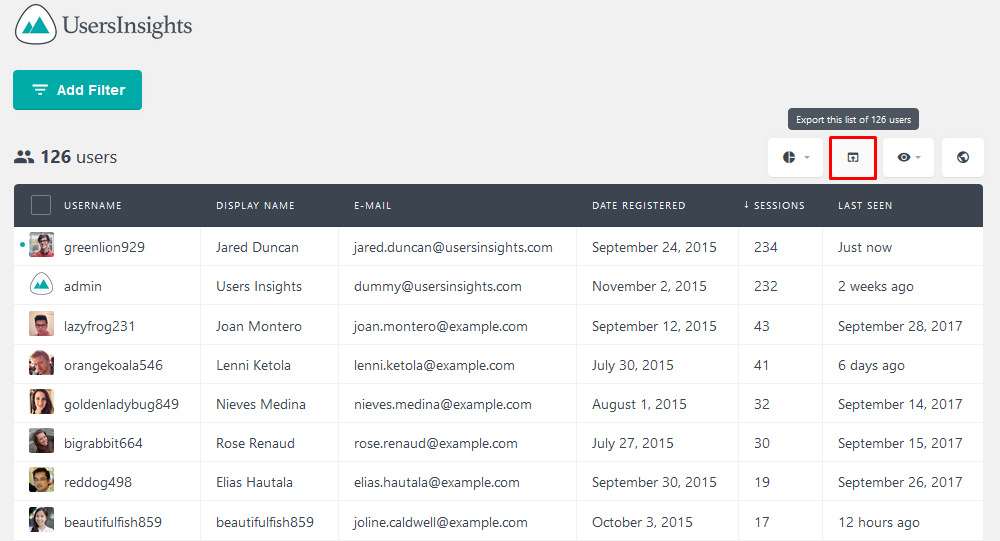Viewport: 1000px width, 541px height.
Task: Open the lazyfrog231 user profile
Action: 99,326
